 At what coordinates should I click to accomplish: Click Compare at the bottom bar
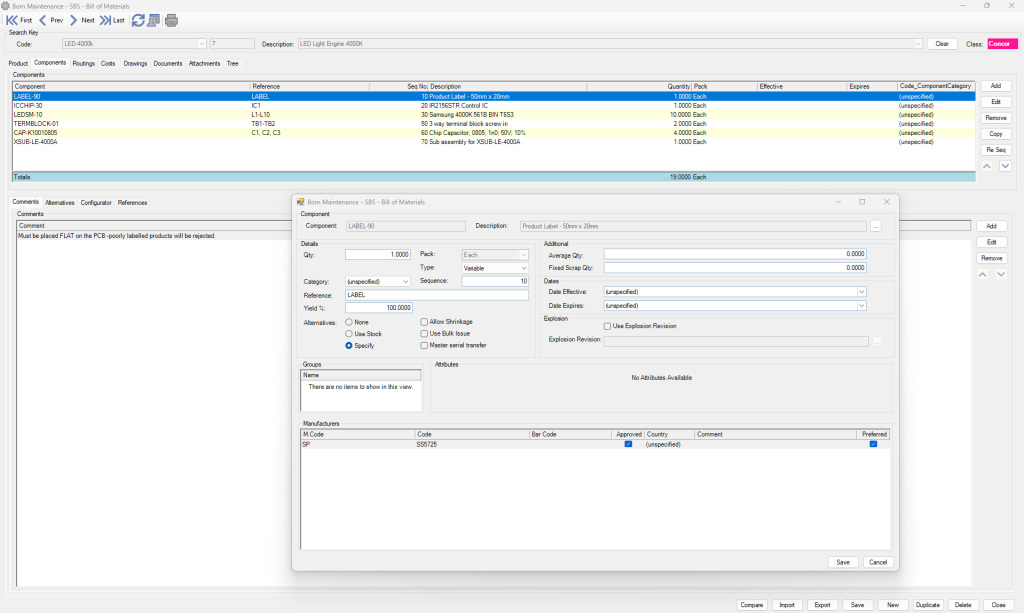point(752,605)
